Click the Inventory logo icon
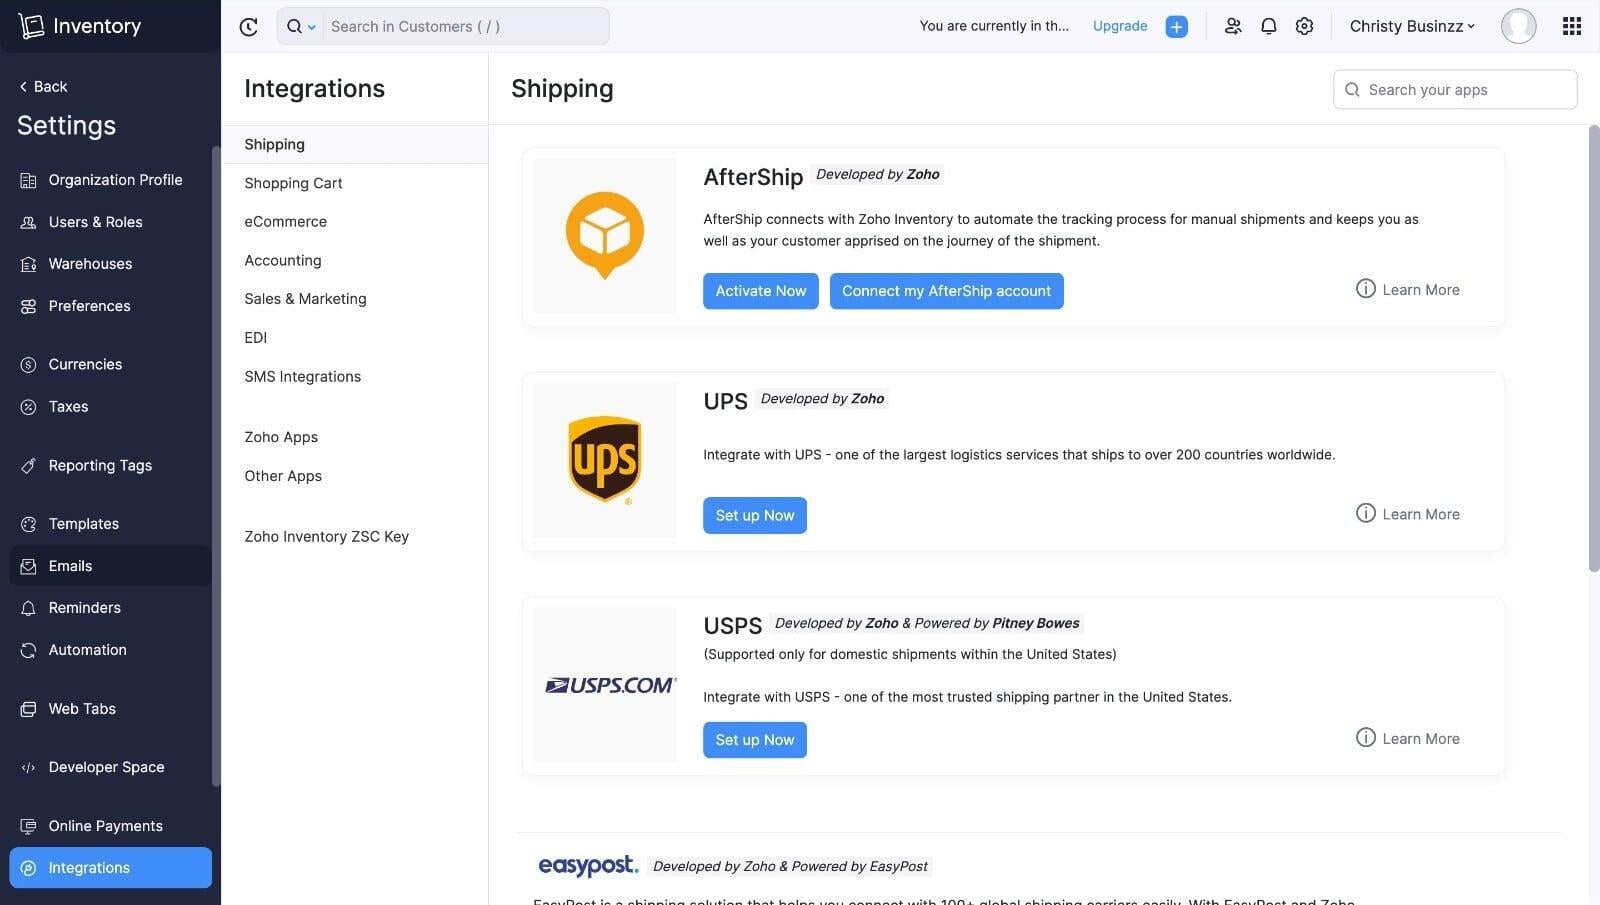This screenshot has width=1600, height=905. [x=30, y=25]
